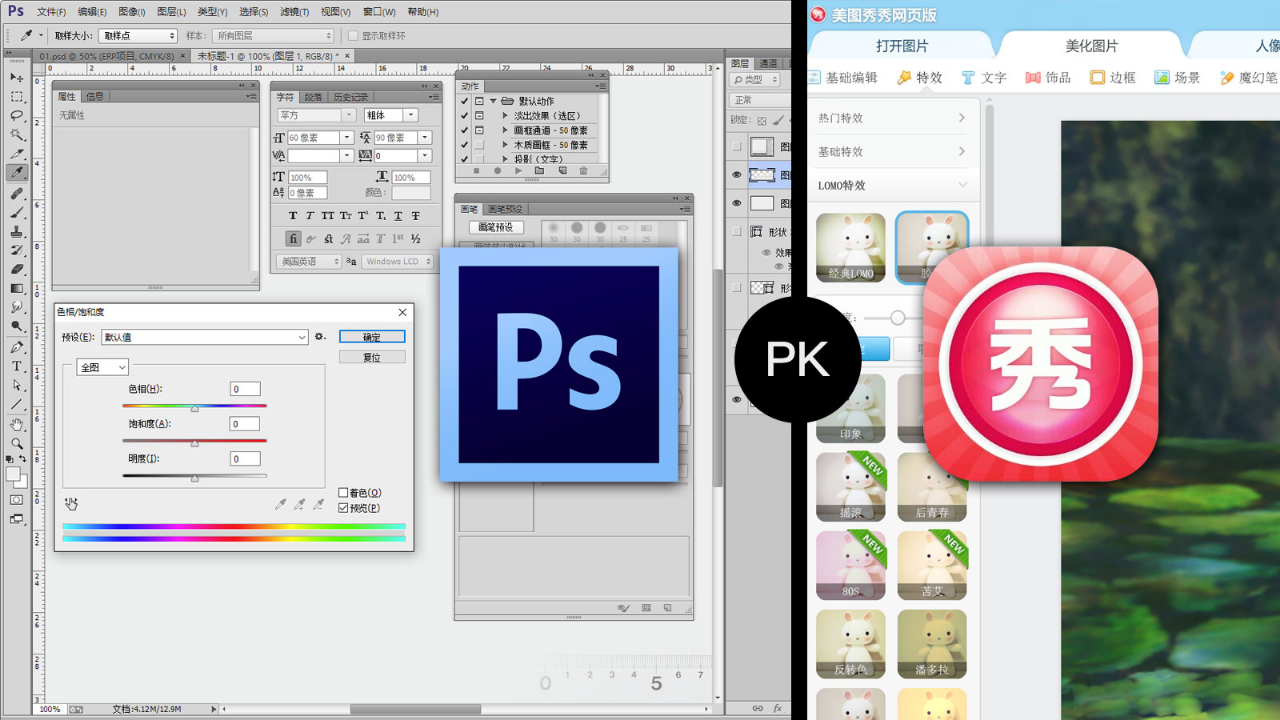Switch to the 段落 tab
This screenshot has width=1280, height=720.
[x=313, y=97]
